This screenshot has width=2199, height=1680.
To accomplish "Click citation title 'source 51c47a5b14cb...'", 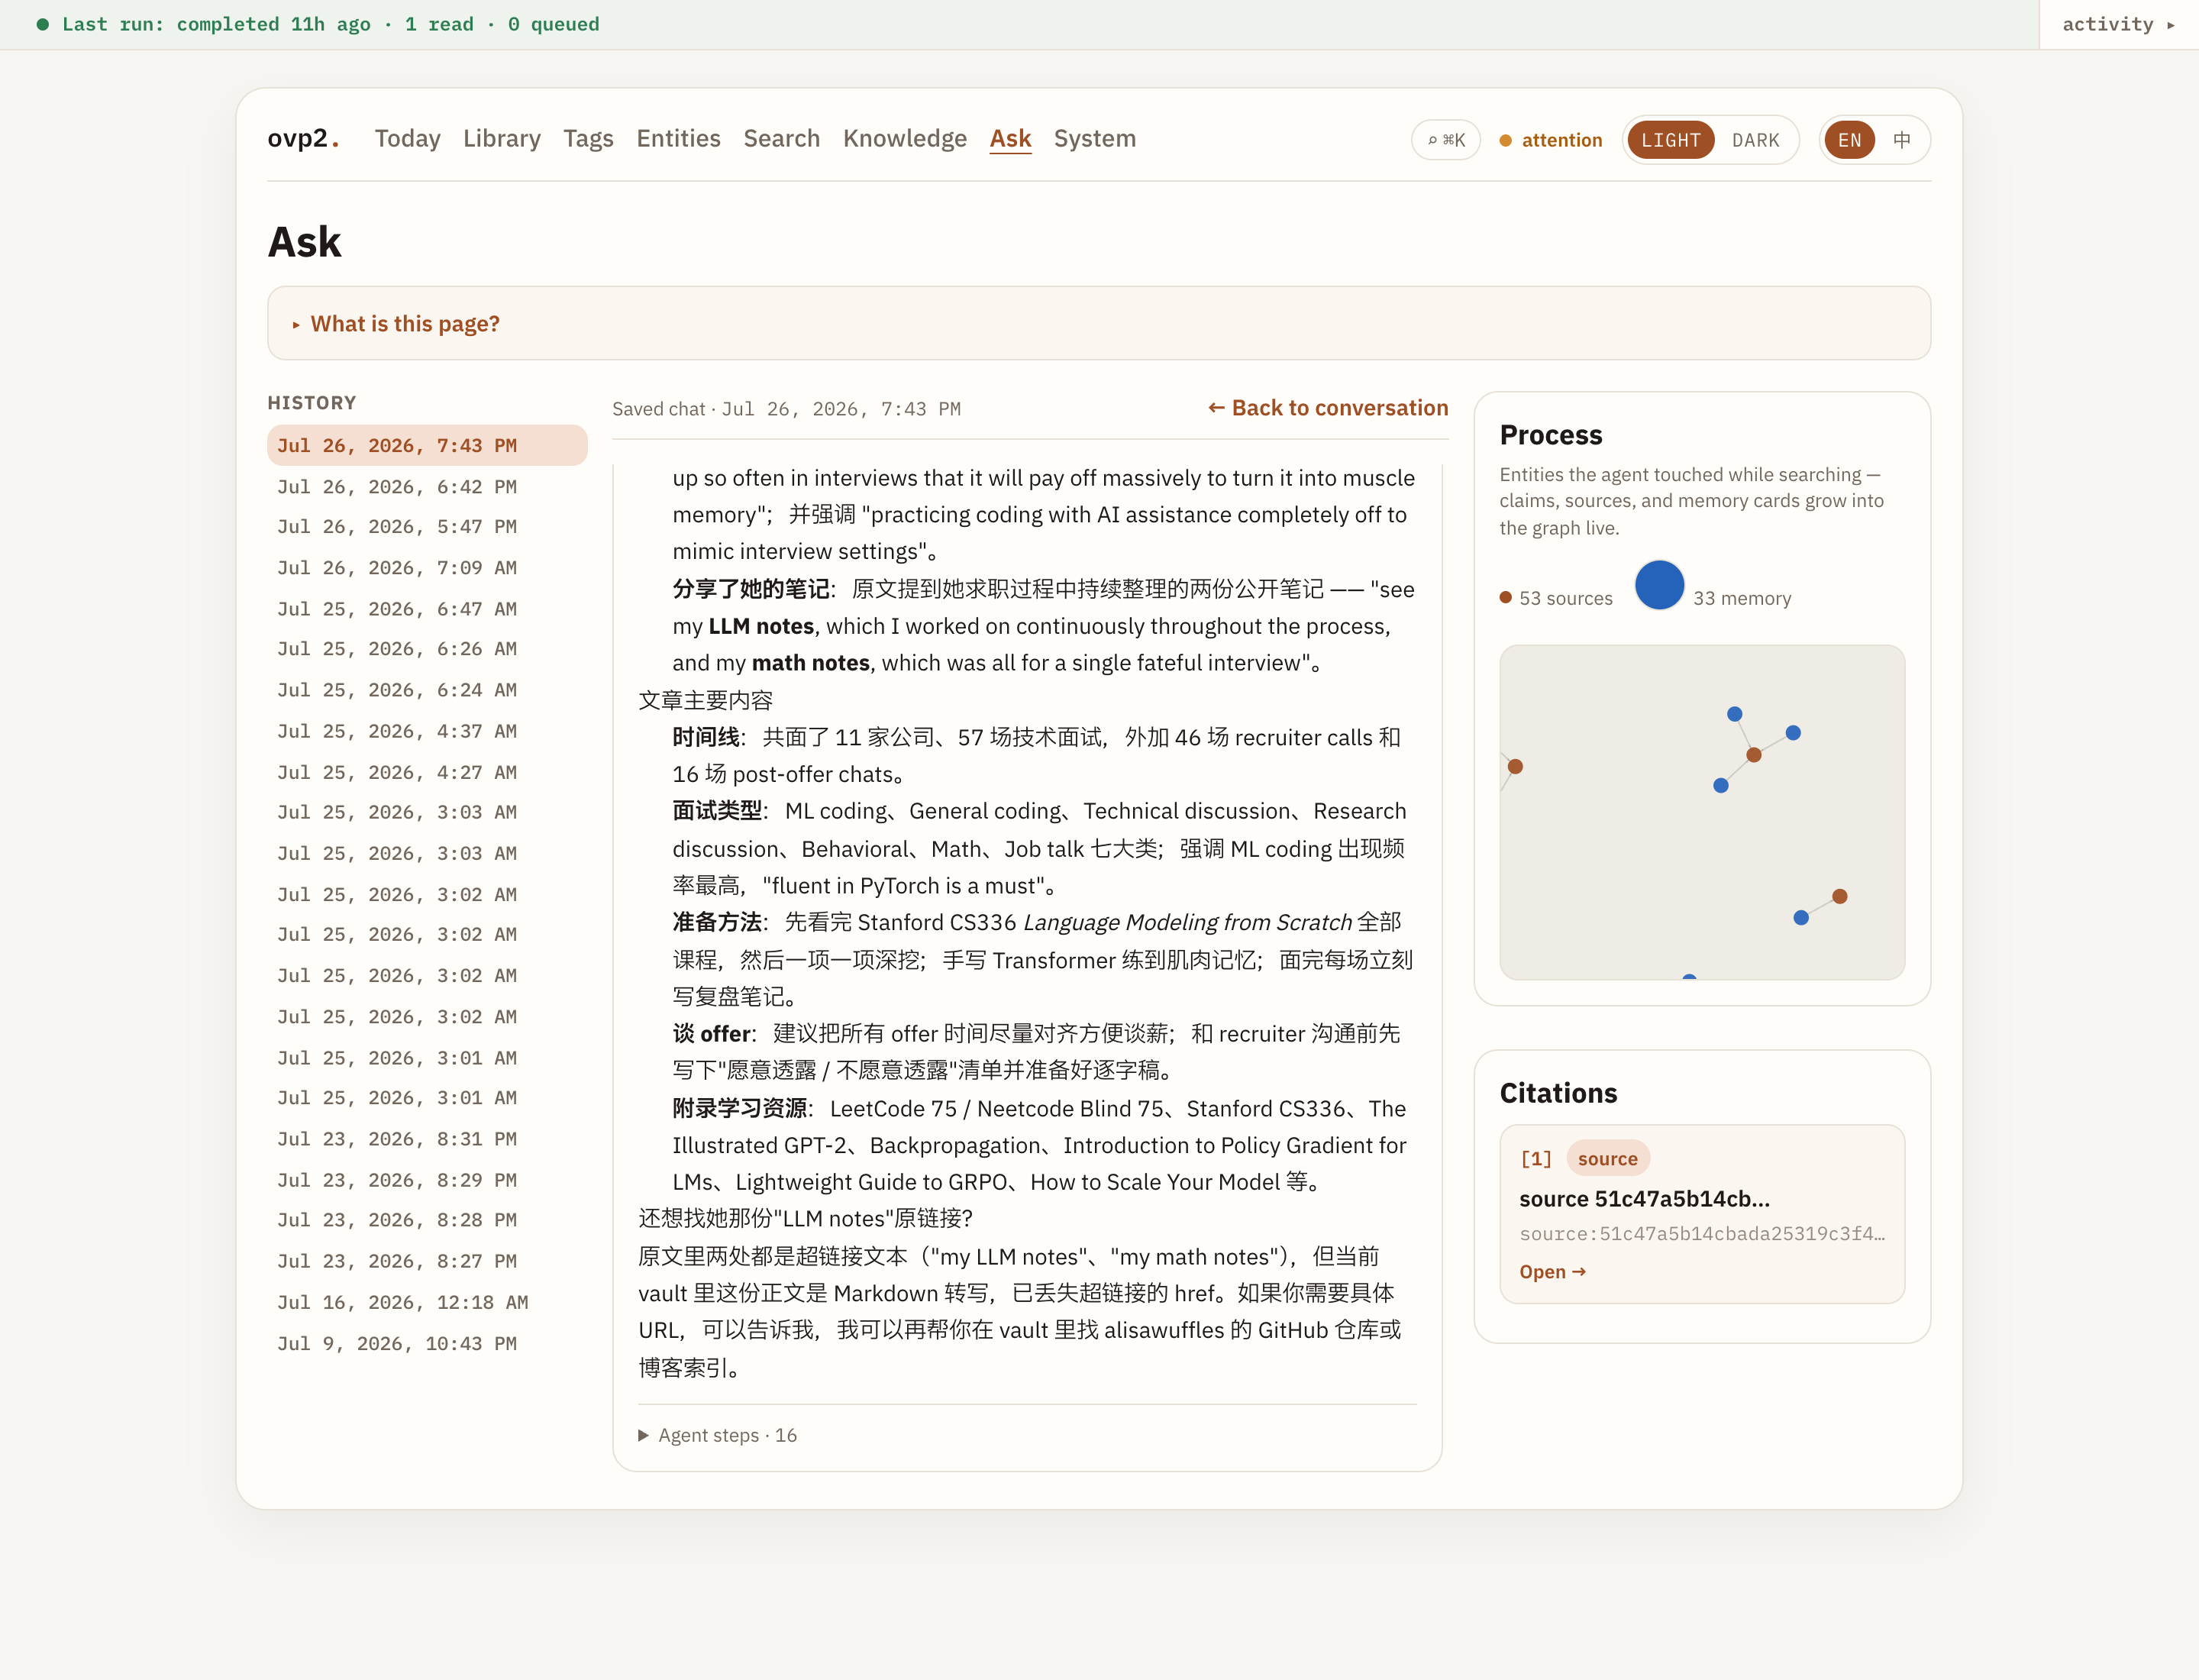I will tap(1644, 1199).
